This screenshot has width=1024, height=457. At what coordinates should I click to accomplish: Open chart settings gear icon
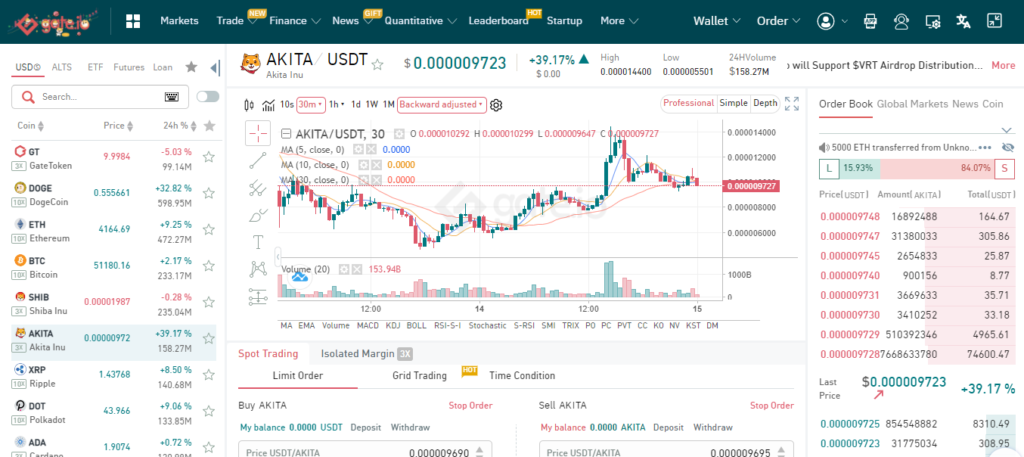(x=496, y=104)
